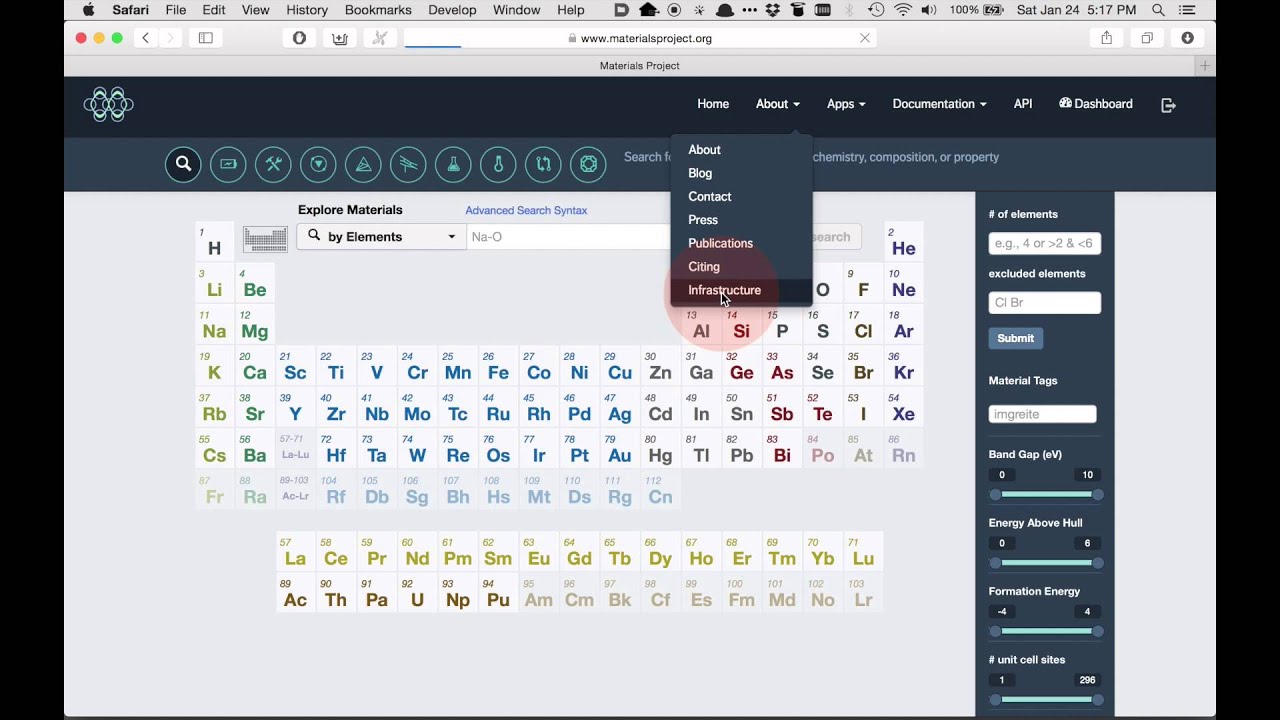Open the Dashboard link
The height and width of the screenshot is (720, 1280).
click(1096, 104)
